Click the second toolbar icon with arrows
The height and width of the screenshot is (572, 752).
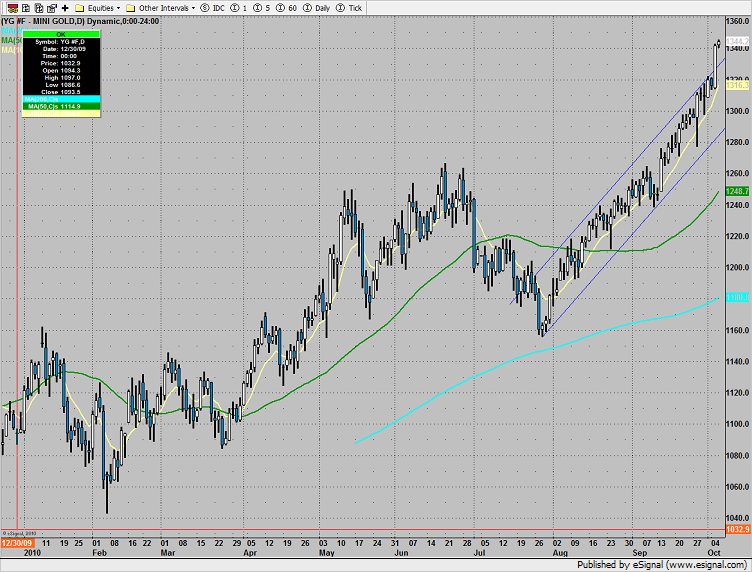coord(26,8)
